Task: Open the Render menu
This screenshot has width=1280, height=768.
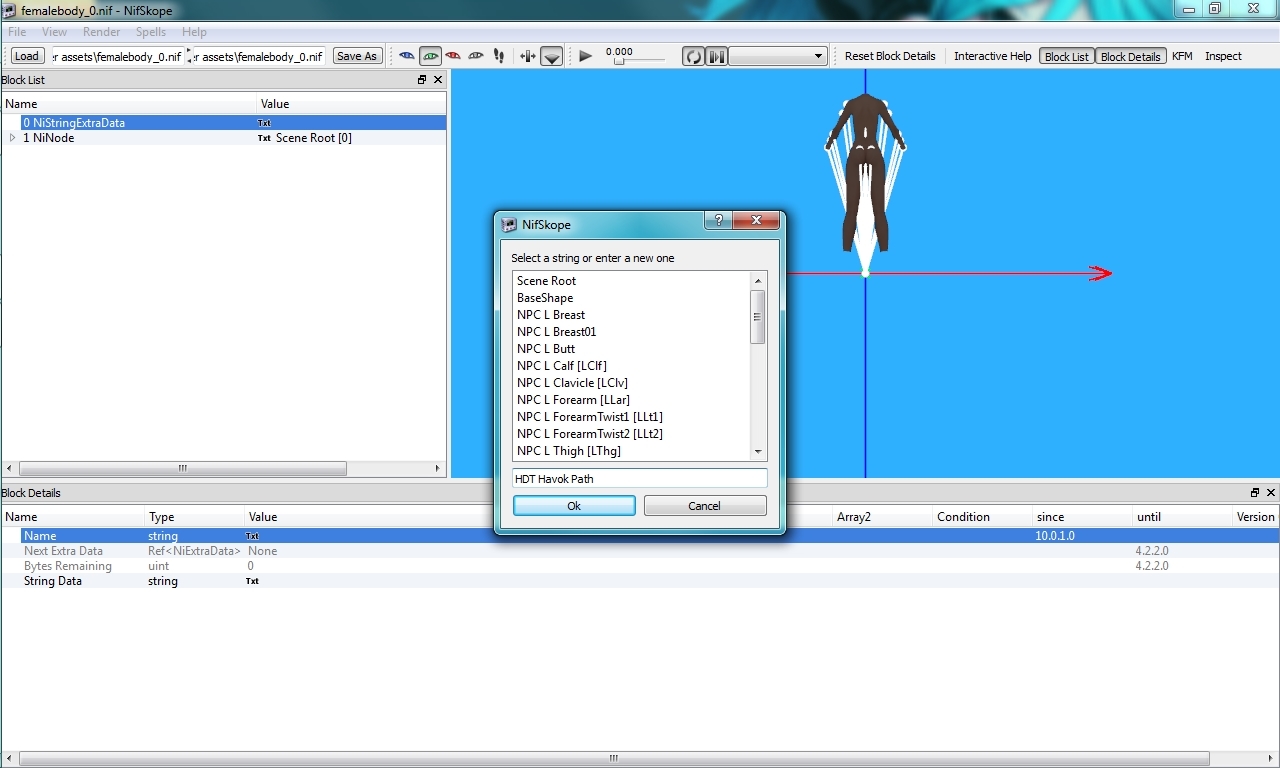Action: tap(102, 32)
